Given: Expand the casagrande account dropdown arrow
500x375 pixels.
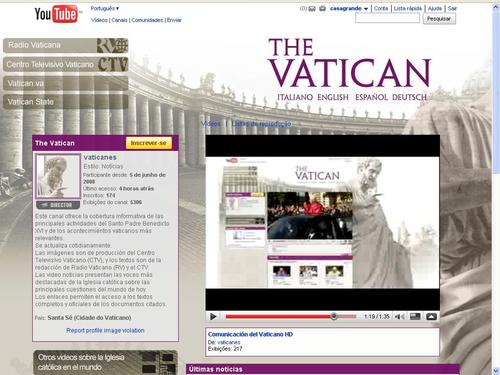Looking at the screenshot, I should pos(366,9).
